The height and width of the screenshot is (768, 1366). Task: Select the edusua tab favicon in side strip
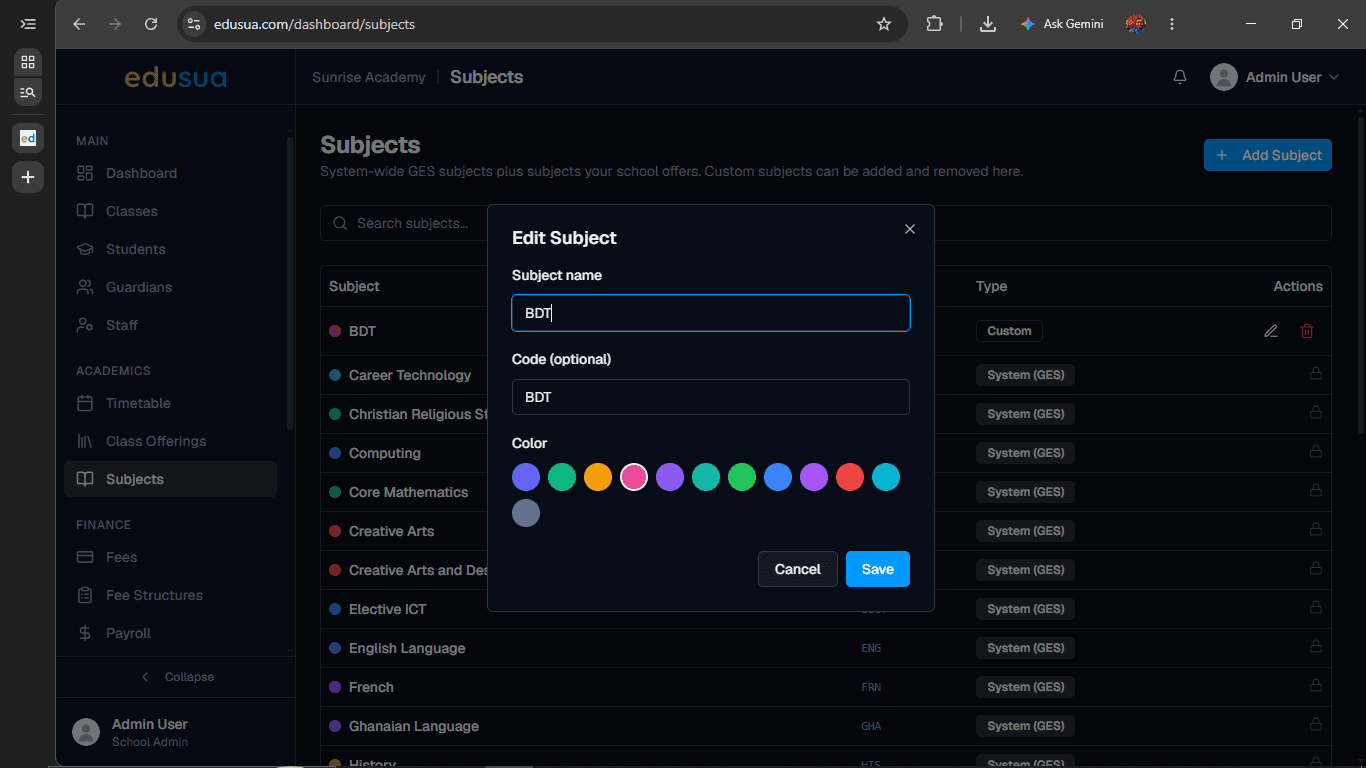tap(28, 137)
